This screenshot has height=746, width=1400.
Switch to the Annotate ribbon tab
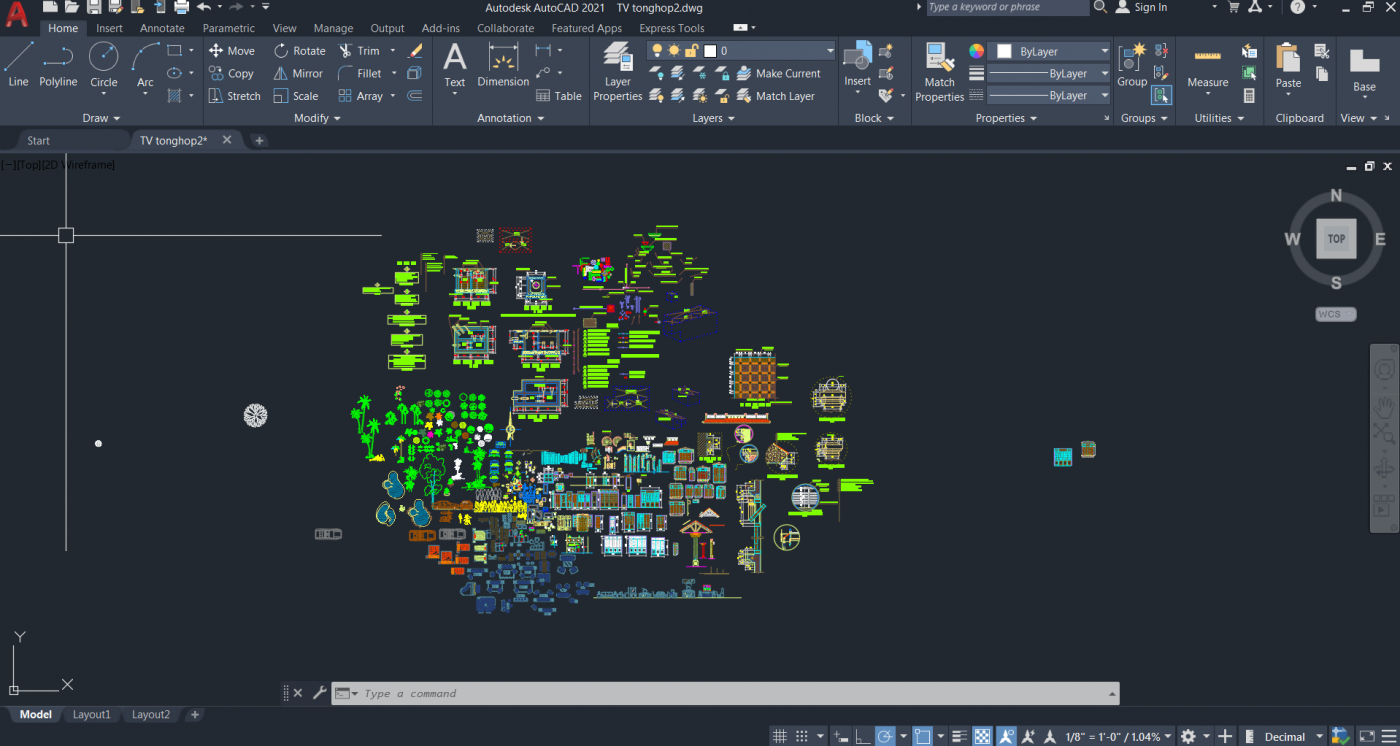click(162, 28)
